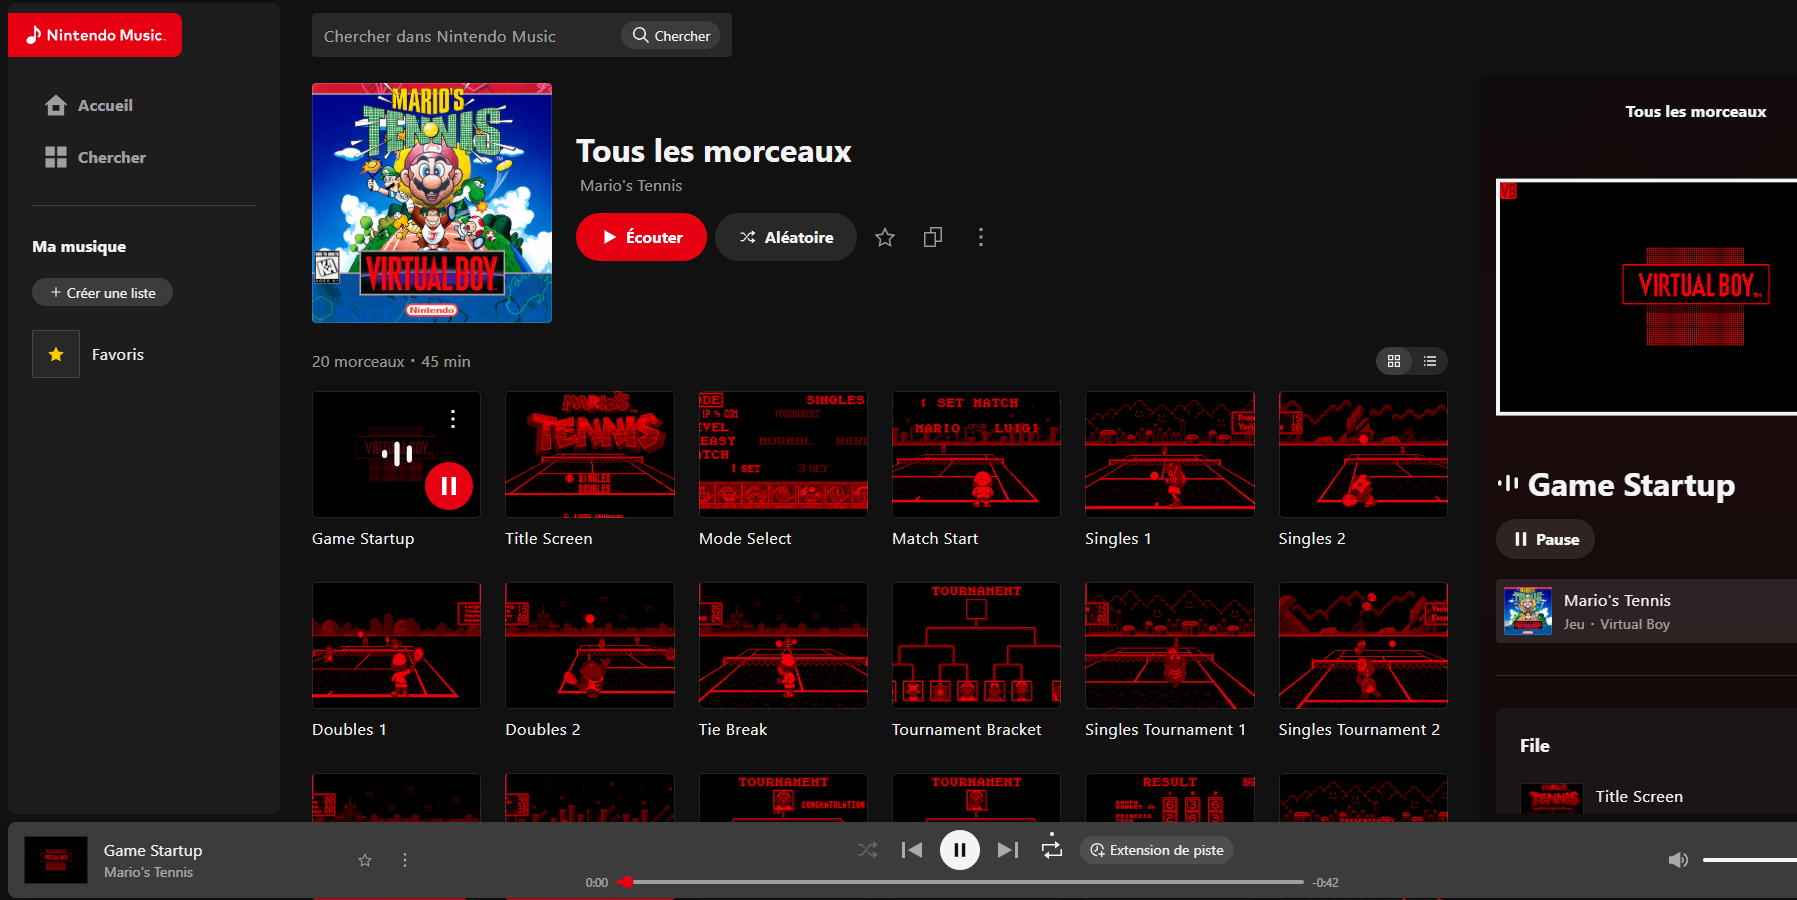The image size is (1797, 900).
Task: Play the Singles Tournament 2 track
Action: click(1363, 645)
